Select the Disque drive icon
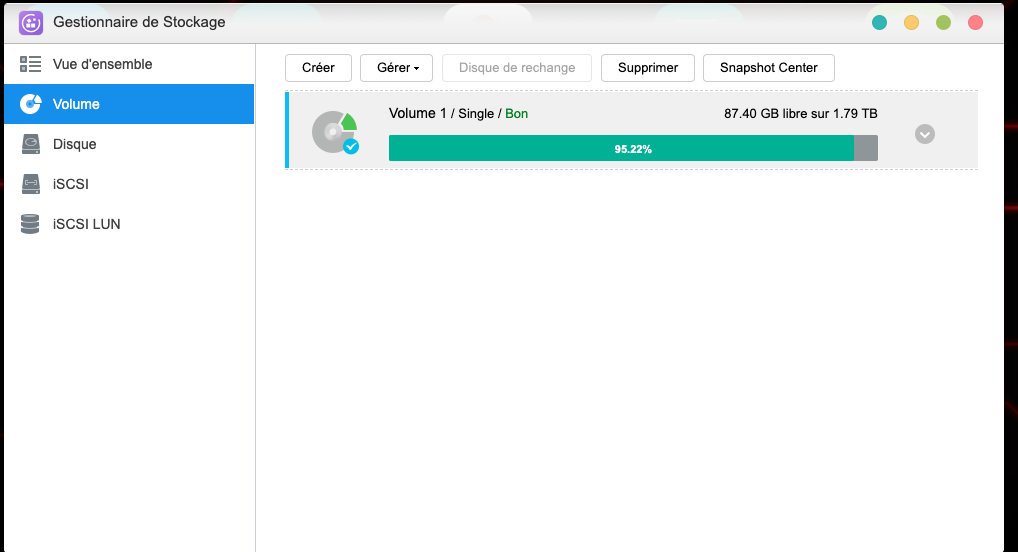Image resolution: width=1018 pixels, height=552 pixels. pyautogui.click(x=31, y=144)
